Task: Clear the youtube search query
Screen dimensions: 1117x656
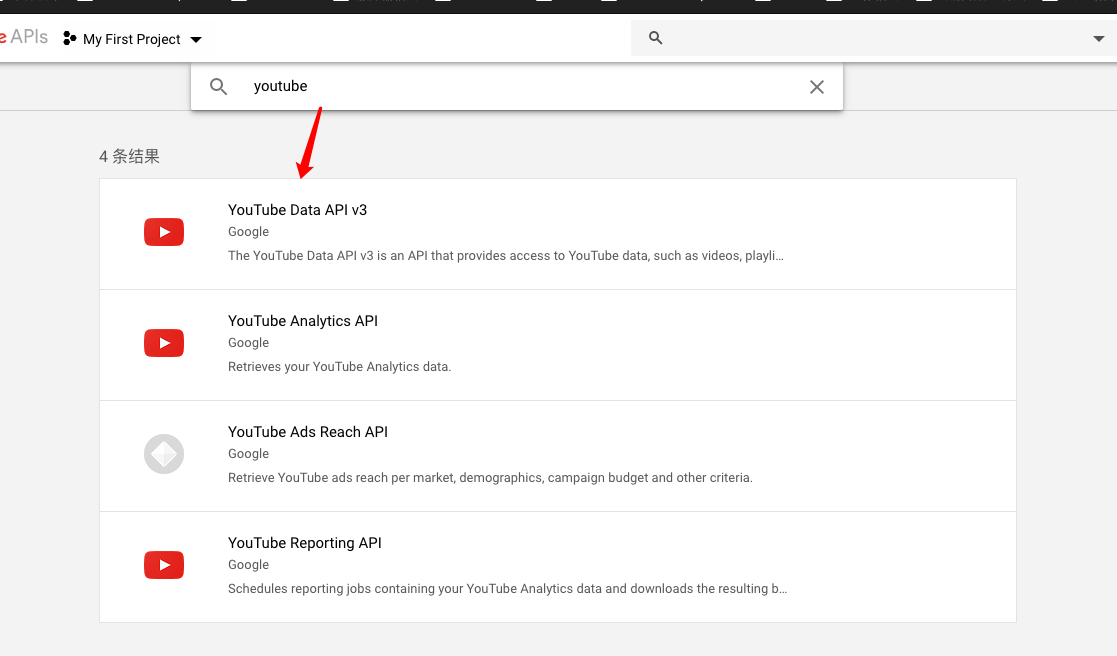Action: (x=817, y=87)
